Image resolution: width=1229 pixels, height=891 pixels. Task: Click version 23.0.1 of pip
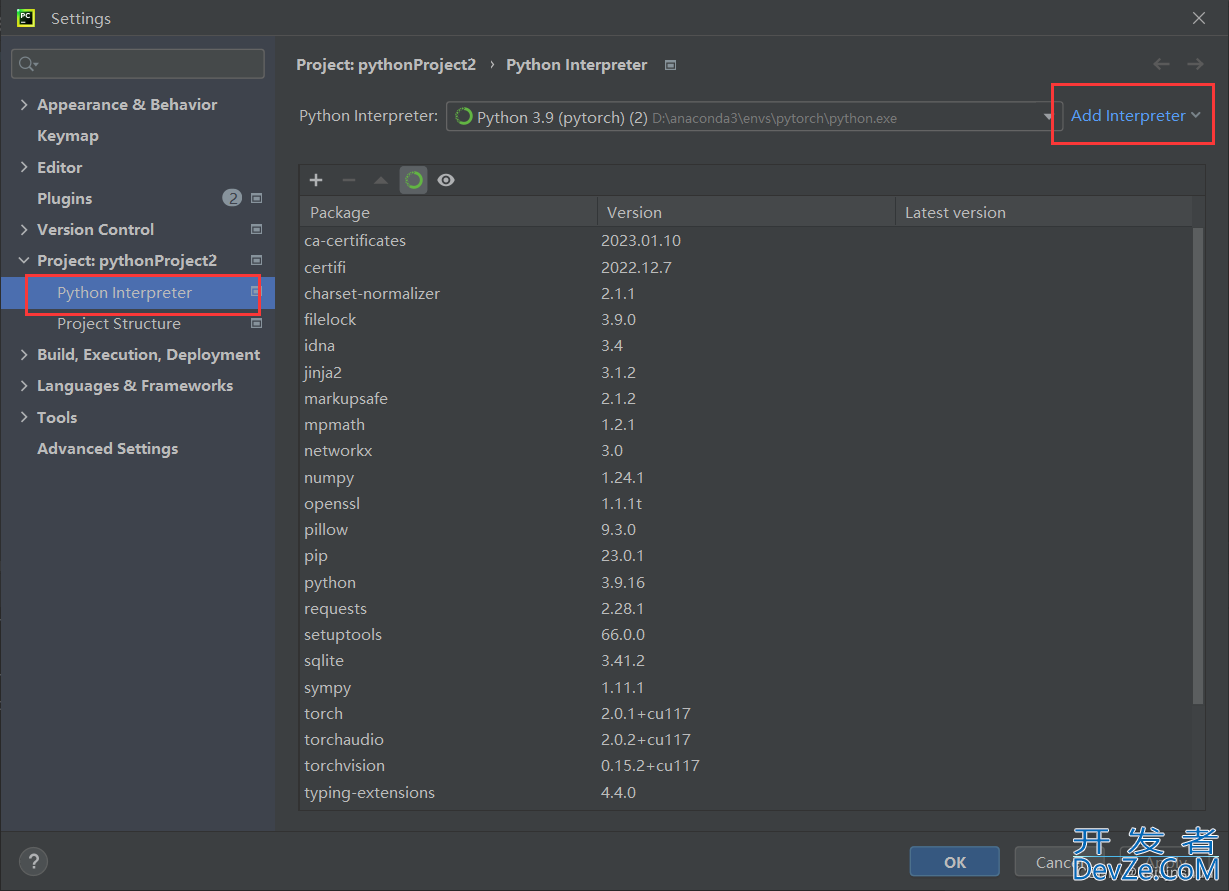click(622, 555)
